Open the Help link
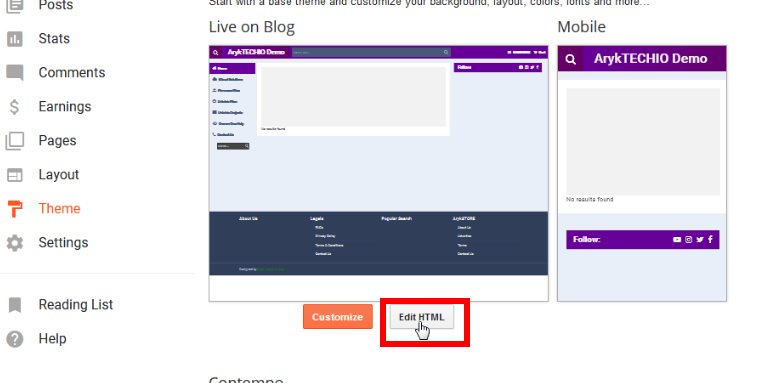 pyautogui.click(x=53, y=339)
